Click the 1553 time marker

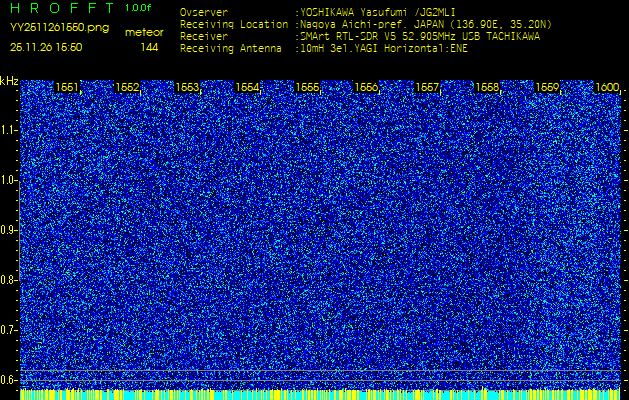(x=187, y=87)
